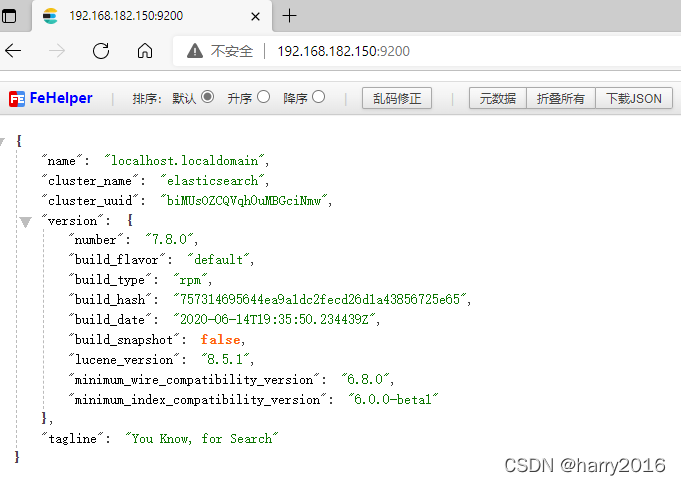Reload the current page

tap(101, 51)
